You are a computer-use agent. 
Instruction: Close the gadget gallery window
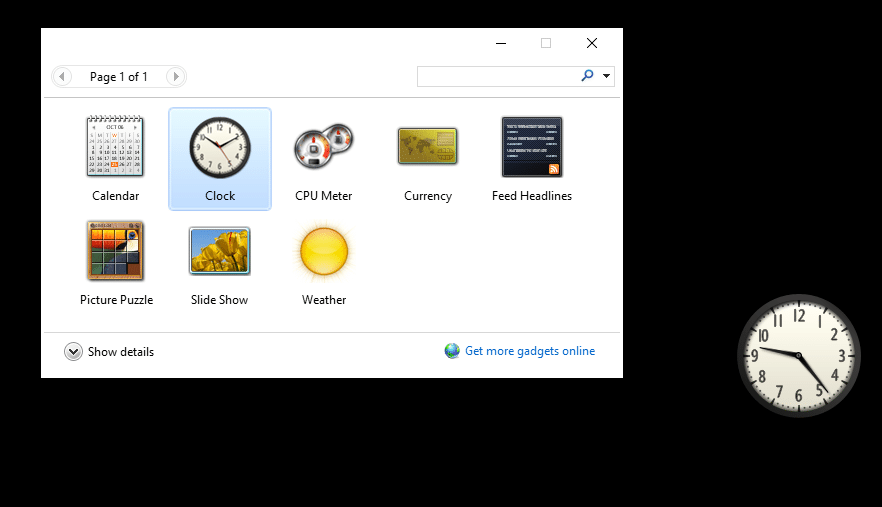coord(592,43)
